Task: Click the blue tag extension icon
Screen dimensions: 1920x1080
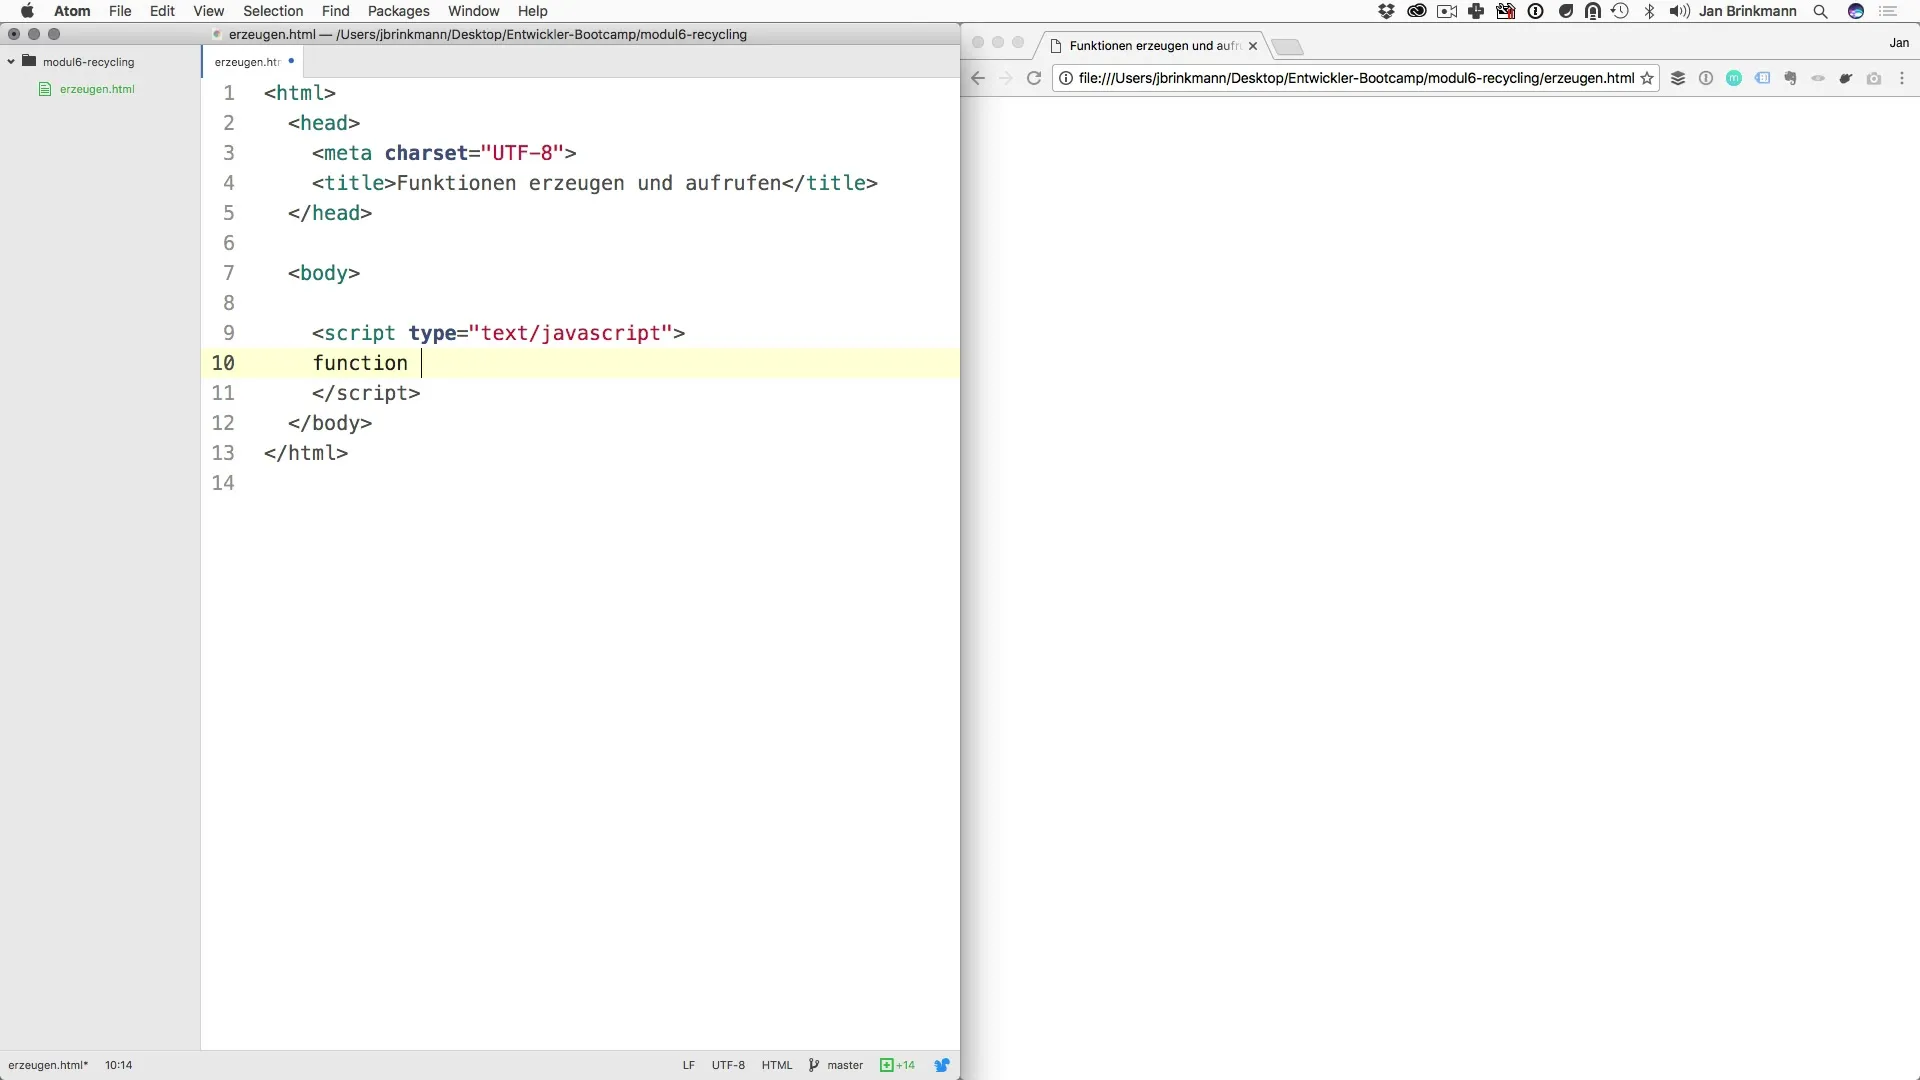Action: (x=1762, y=78)
